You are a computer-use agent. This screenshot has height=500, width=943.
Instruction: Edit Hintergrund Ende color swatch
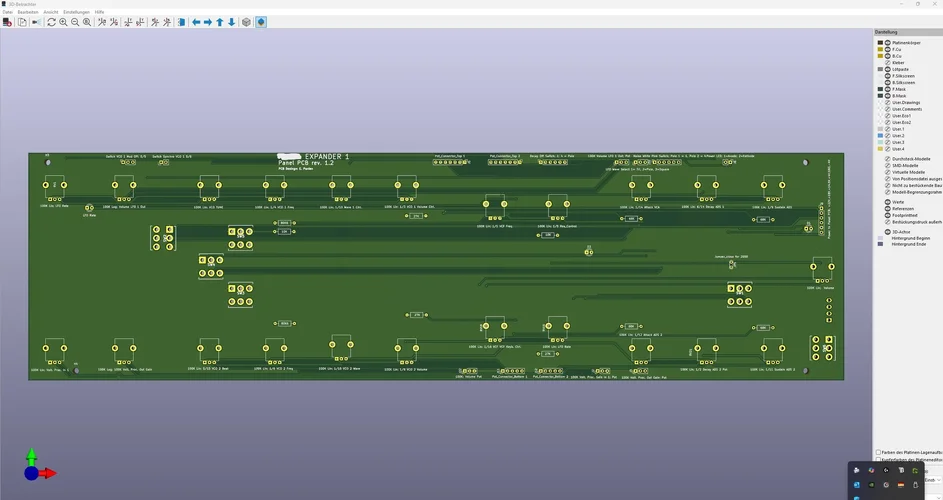880,244
